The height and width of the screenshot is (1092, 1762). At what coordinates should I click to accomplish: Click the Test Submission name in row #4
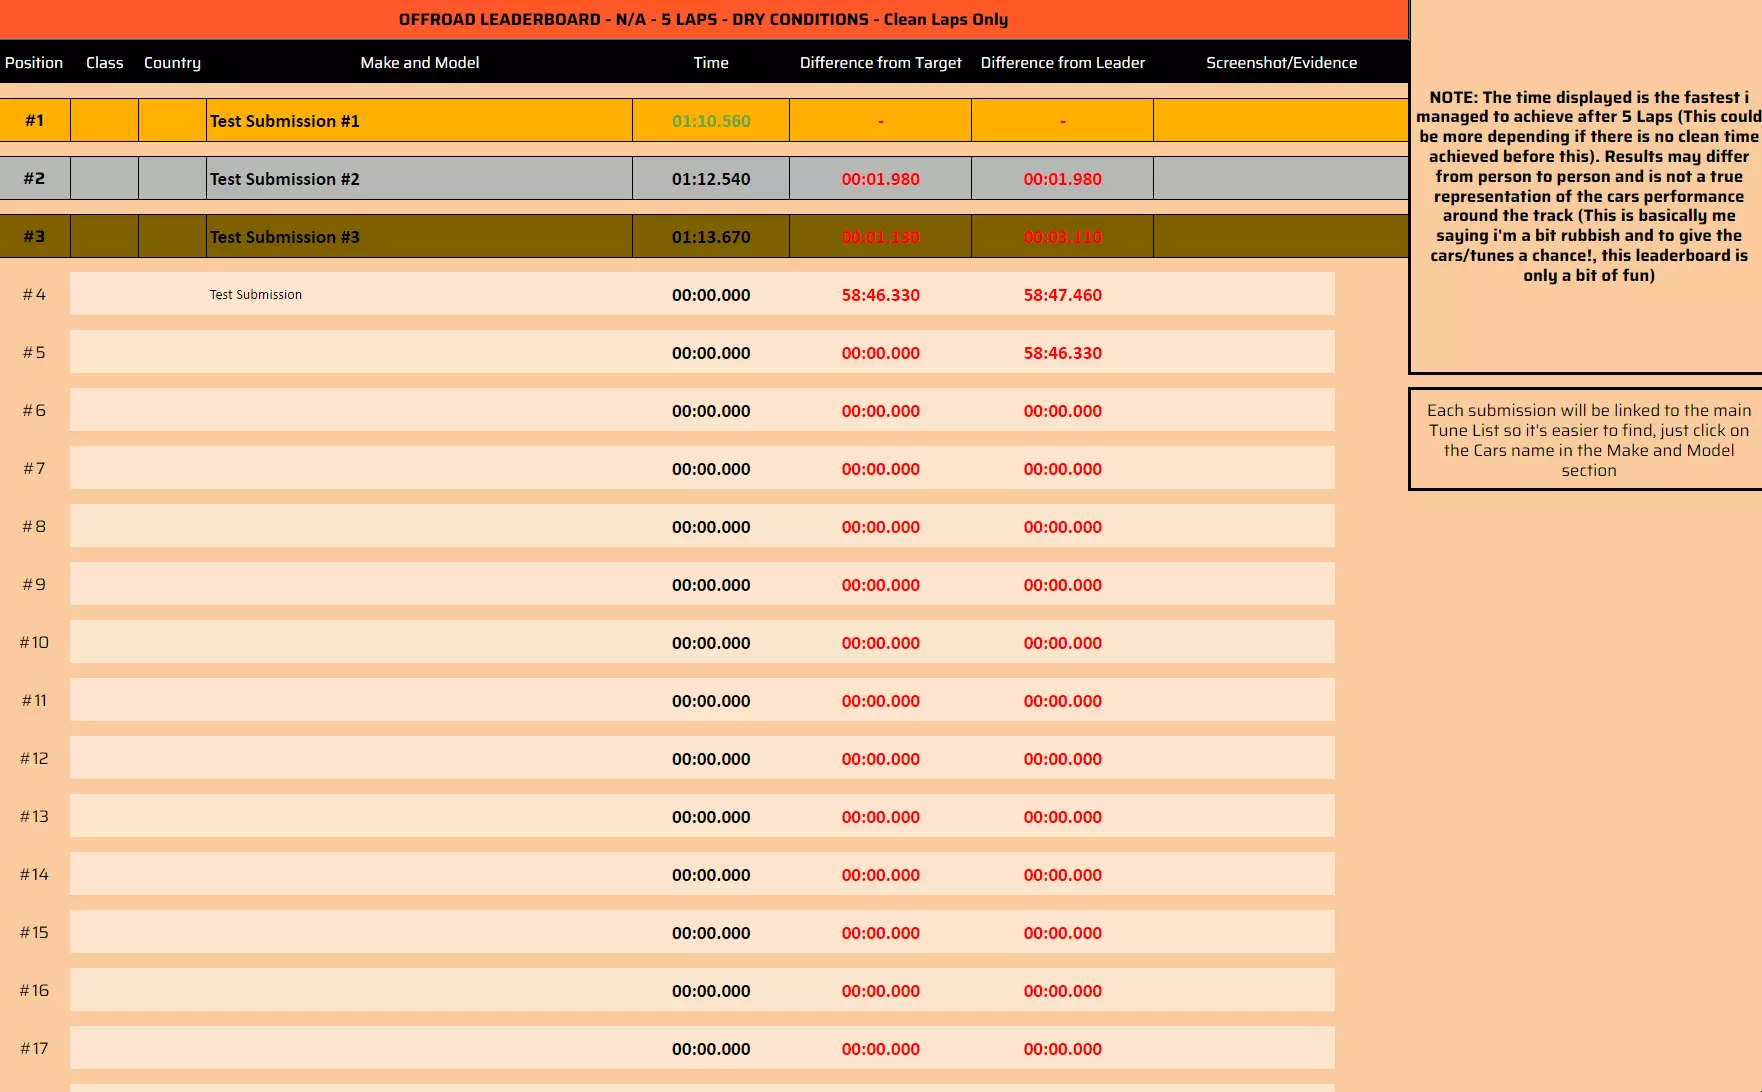coord(256,295)
